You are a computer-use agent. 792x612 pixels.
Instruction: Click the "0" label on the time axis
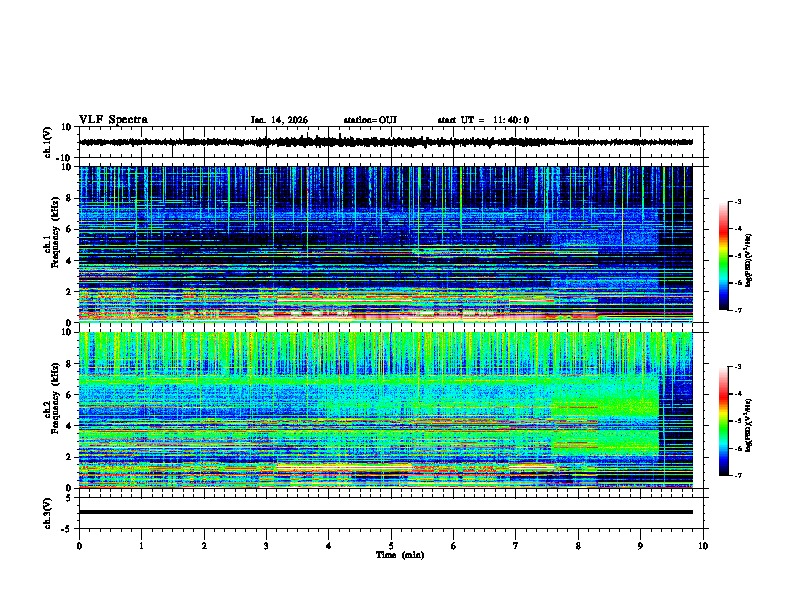pos(79,546)
